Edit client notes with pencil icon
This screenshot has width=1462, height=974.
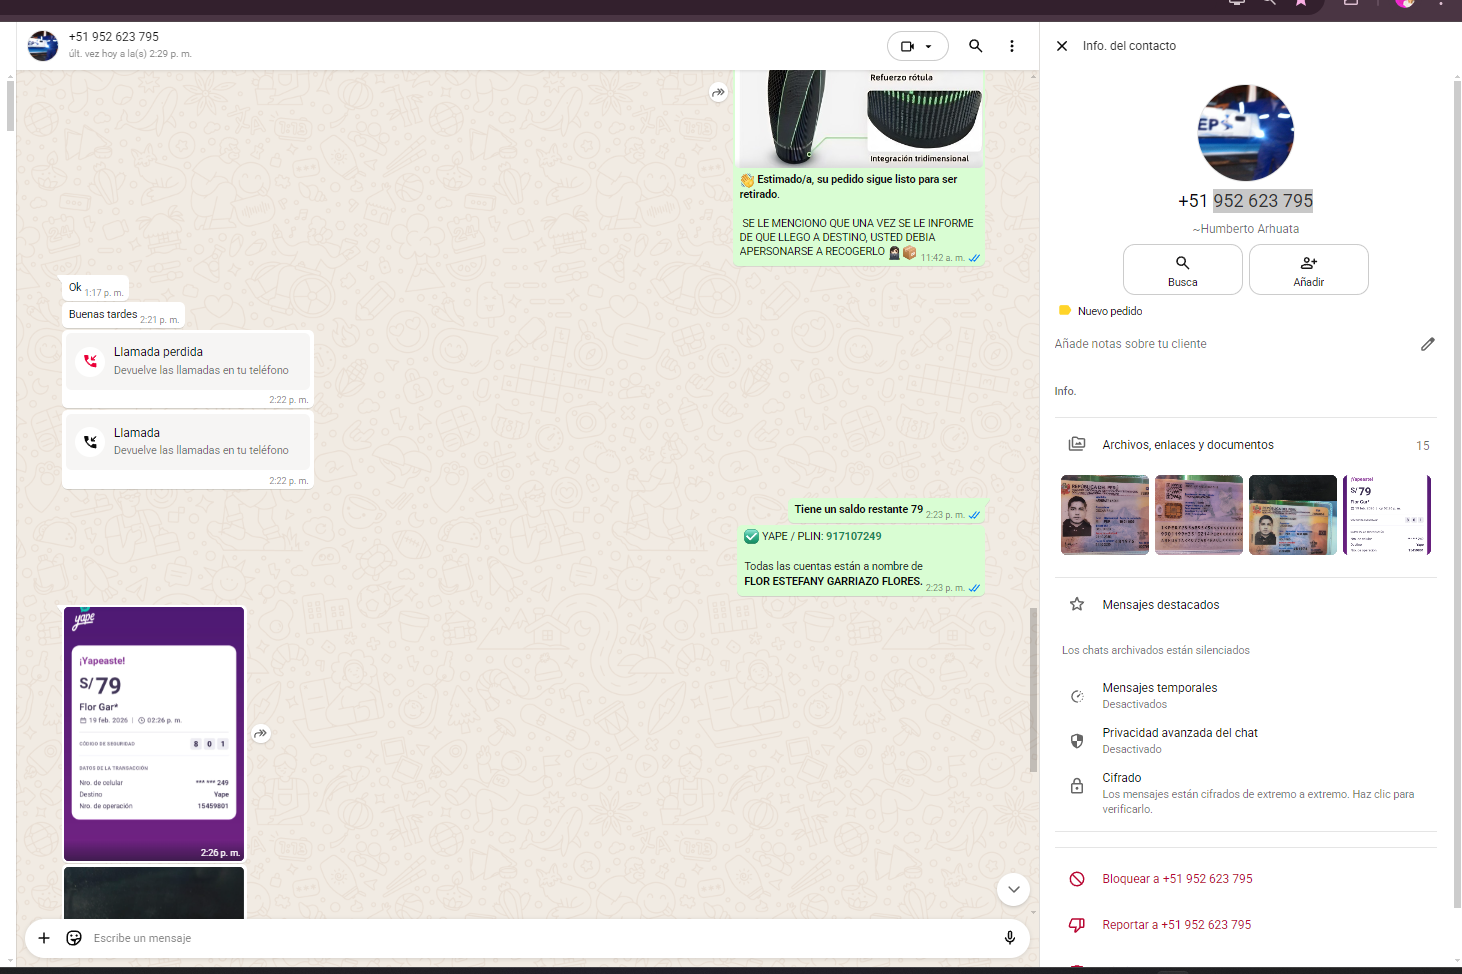[1427, 344]
